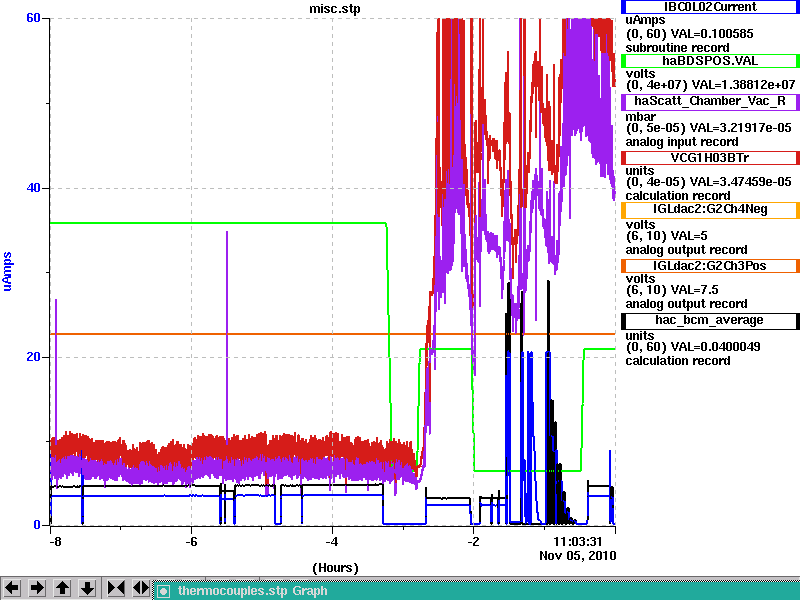Click the vertical uAmps y-axis label
This screenshot has width=800, height=600.
coord(8,271)
